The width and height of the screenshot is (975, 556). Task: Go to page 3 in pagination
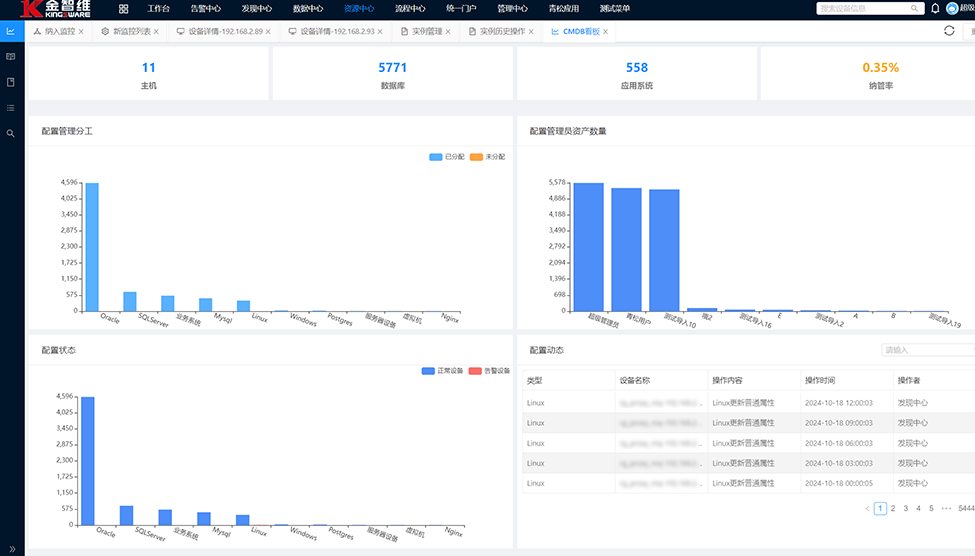point(905,508)
